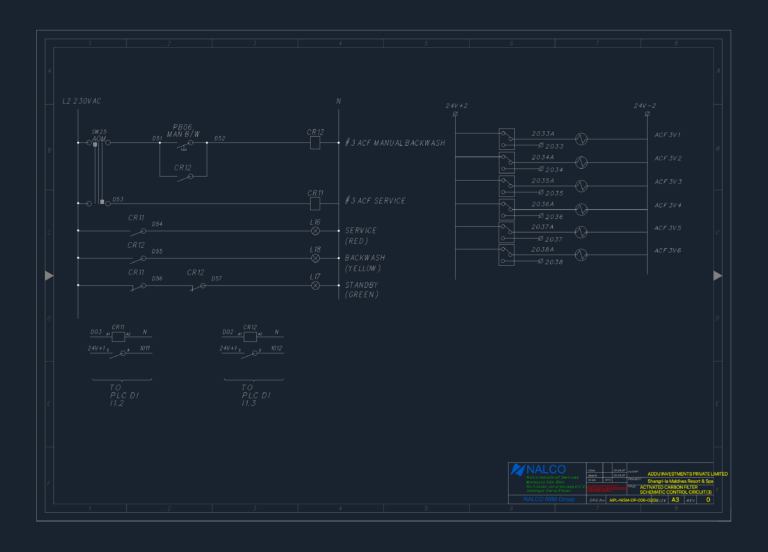Select the ACF3V2 label
768x552 pixels.
pyautogui.click(x=668, y=158)
